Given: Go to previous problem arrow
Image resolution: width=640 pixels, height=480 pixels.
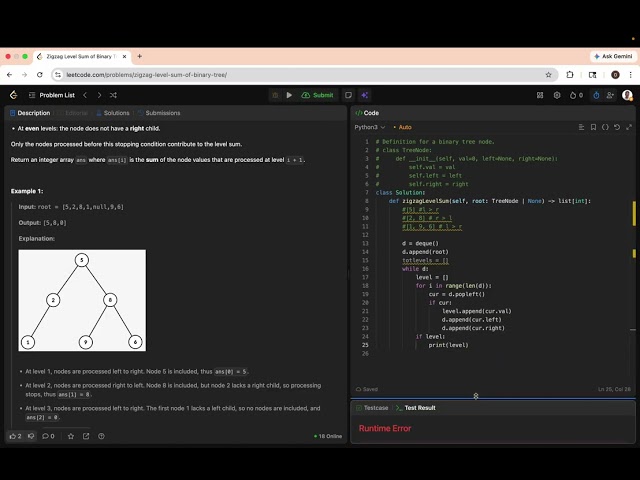Looking at the screenshot, I should tap(85, 95).
